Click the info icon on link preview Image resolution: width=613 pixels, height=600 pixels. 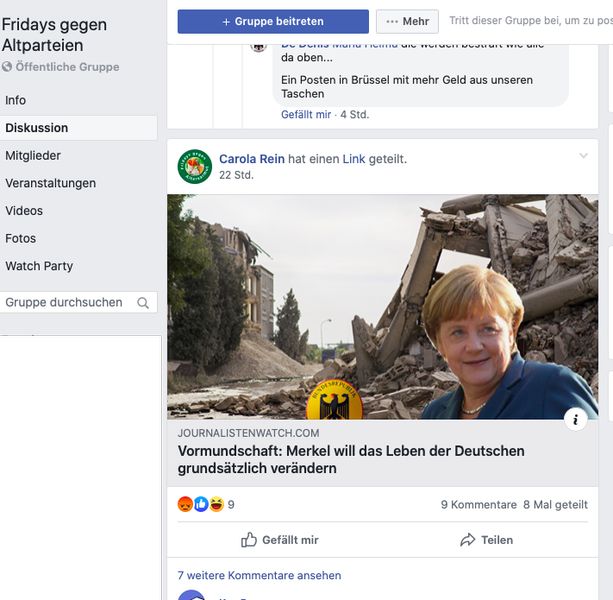click(575, 420)
